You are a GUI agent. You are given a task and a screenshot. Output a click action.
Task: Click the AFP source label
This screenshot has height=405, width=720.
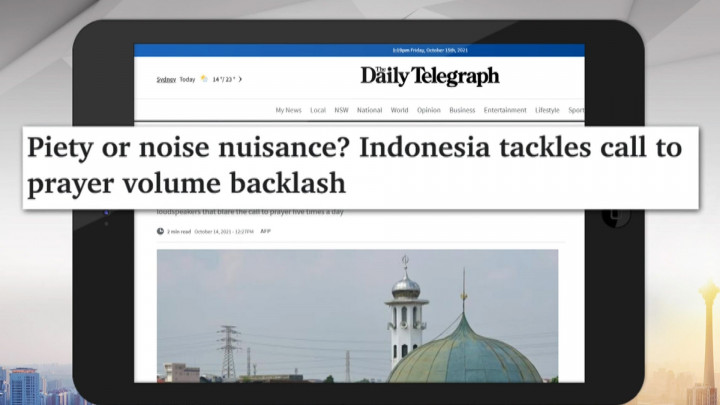[x=265, y=231]
